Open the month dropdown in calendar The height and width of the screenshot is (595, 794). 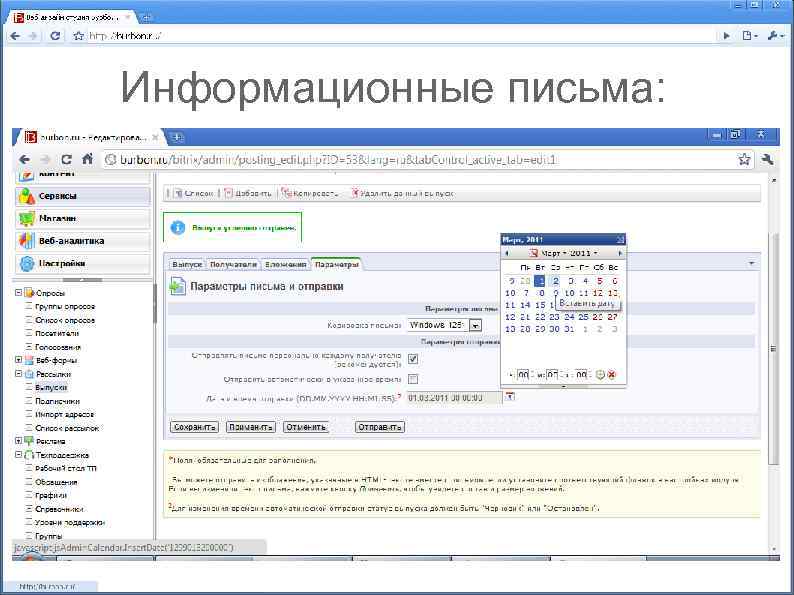point(553,253)
